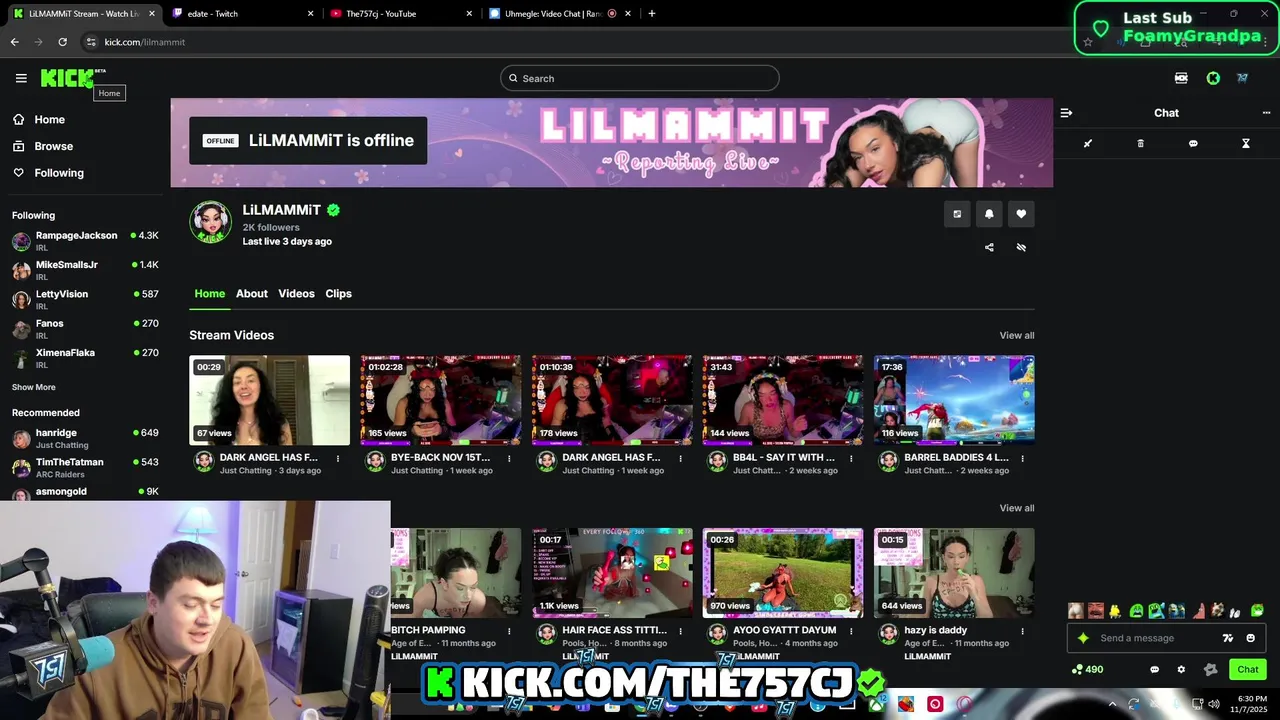Focus the Search box
Image resolution: width=1280 pixels, height=720 pixels.
coord(640,78)
